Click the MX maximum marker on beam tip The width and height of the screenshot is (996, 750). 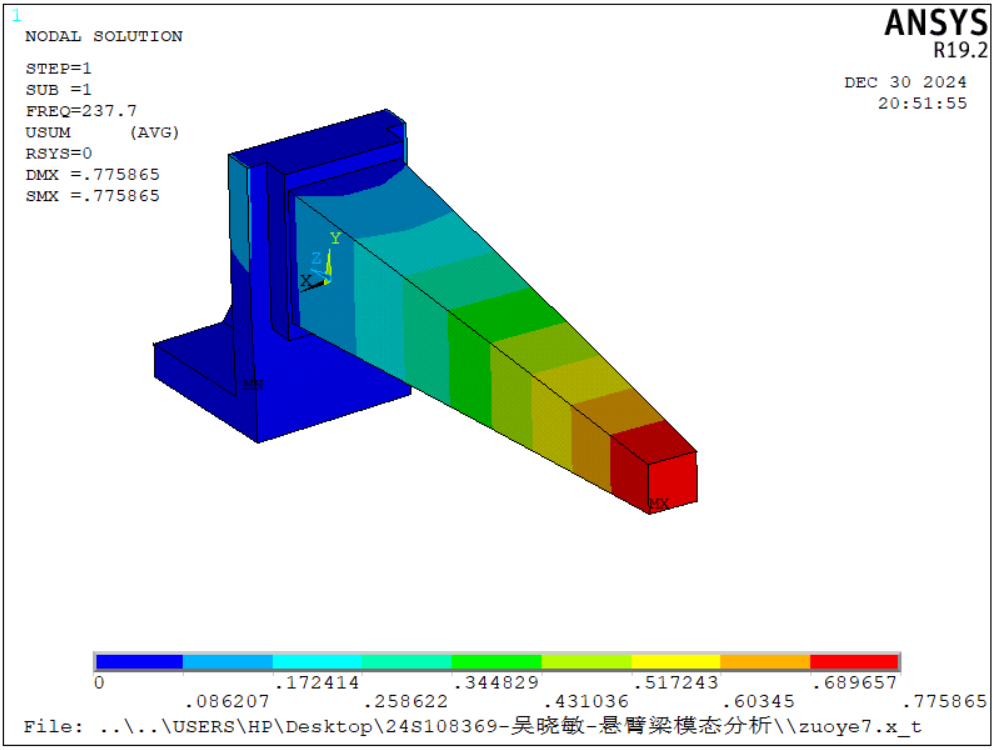[x=658, y=504]
